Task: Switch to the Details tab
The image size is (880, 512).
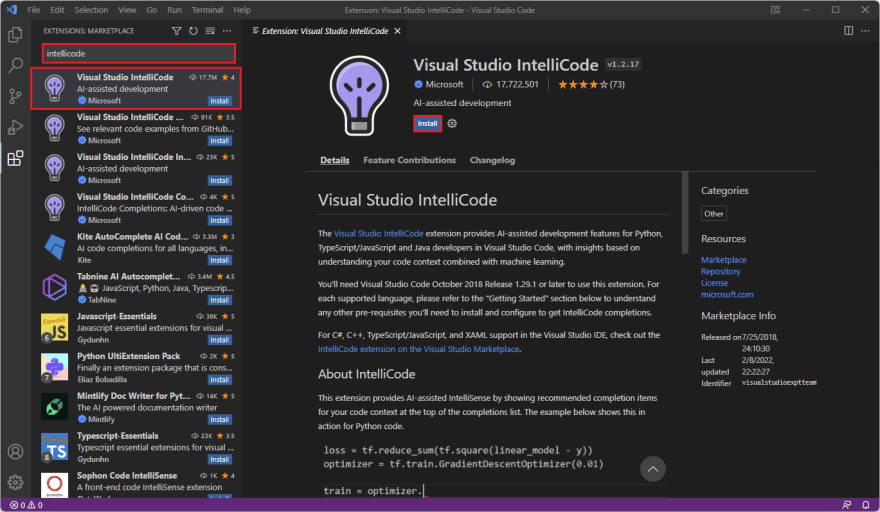Action: 334,160
